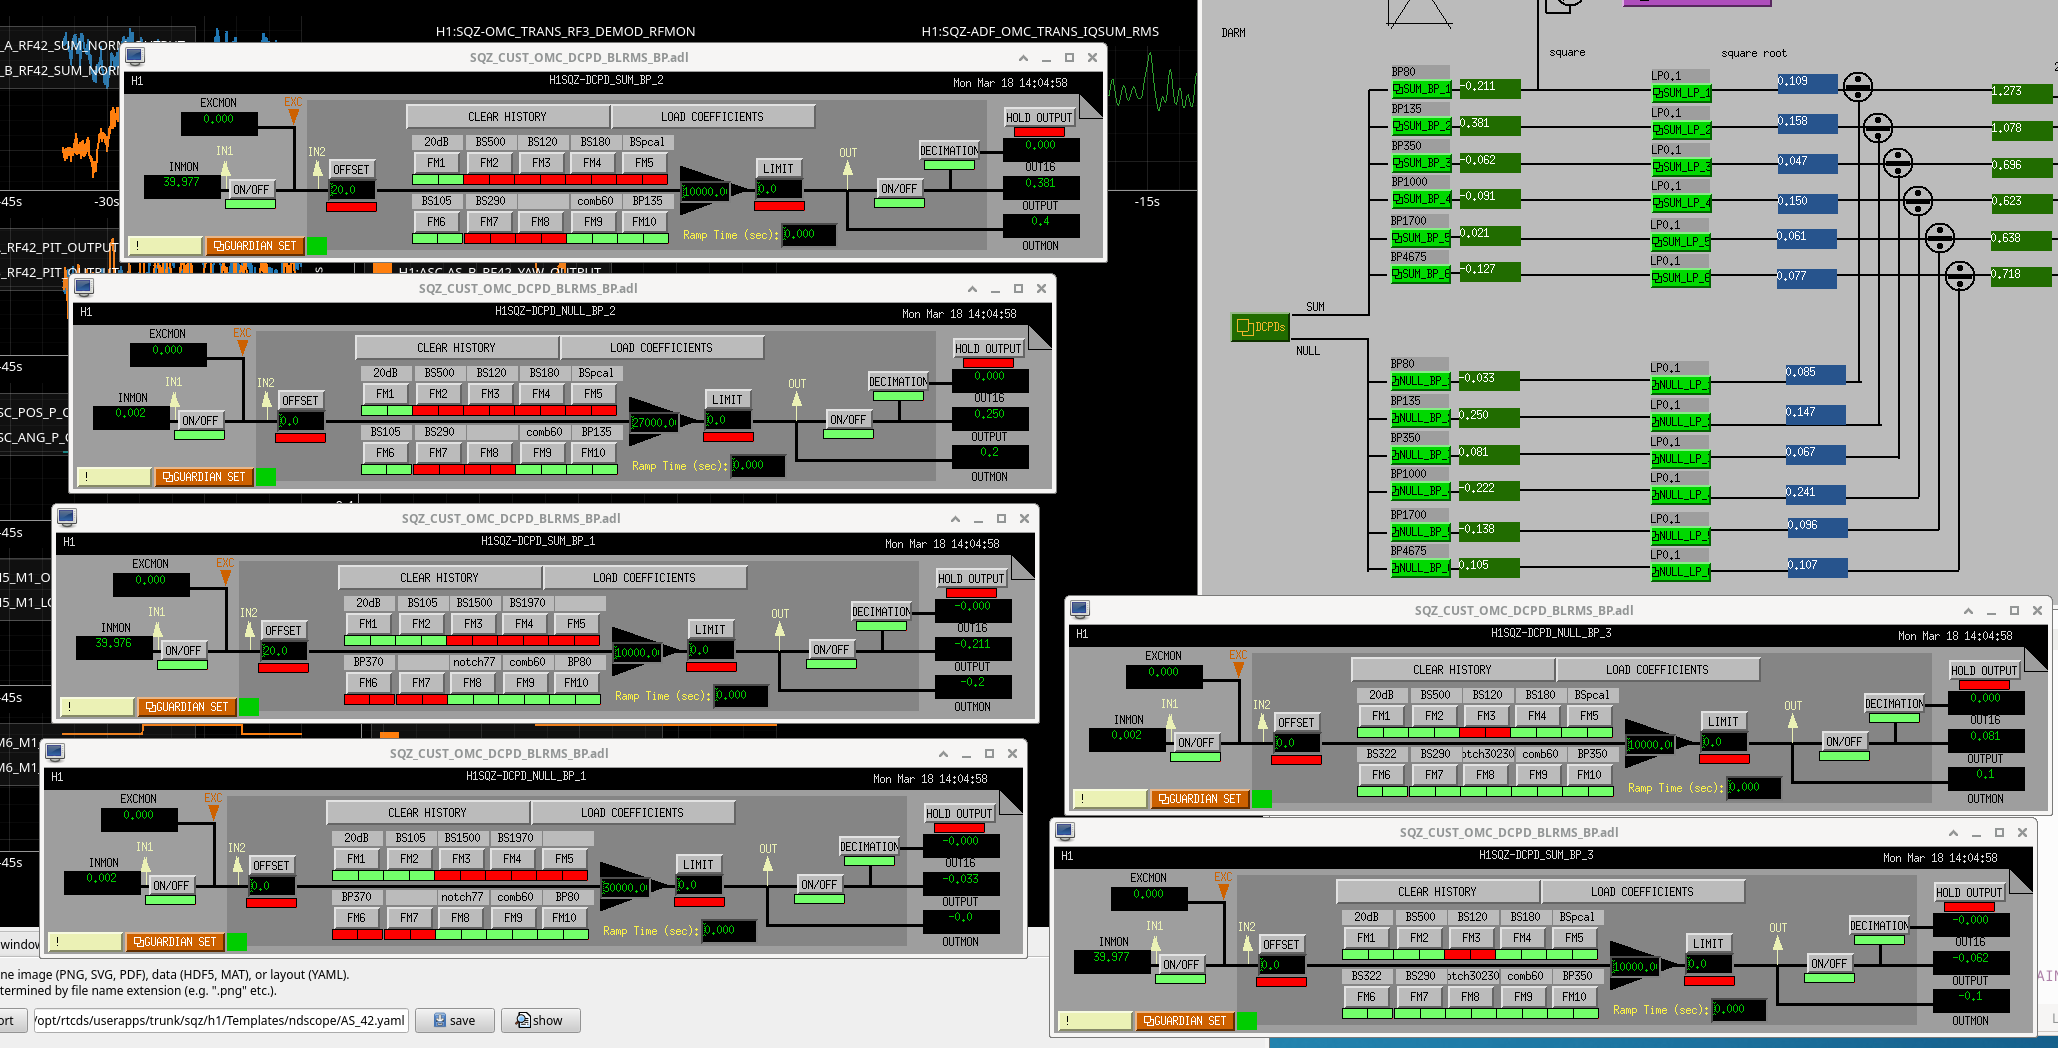This screenshot has width=2058, height=1048.
Task: Open the NULL_LP_ link in the bottom LP0.1 row
Action: 1679,572
